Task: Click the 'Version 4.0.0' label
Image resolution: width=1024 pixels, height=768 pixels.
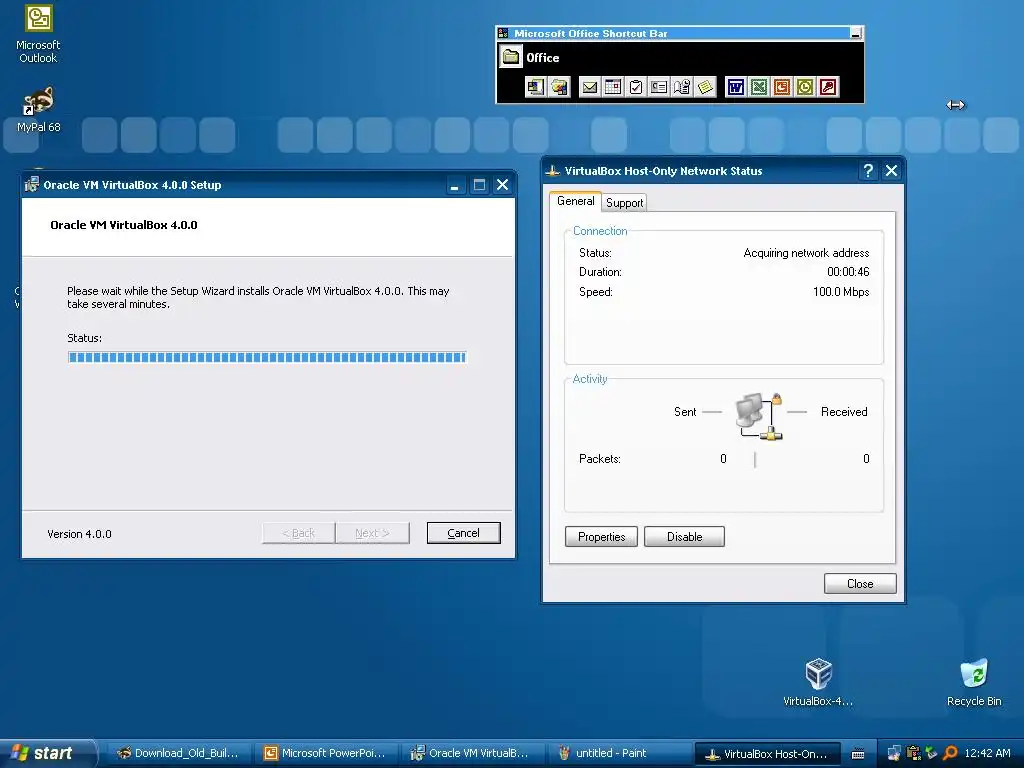Action: (x=79, y=534)
